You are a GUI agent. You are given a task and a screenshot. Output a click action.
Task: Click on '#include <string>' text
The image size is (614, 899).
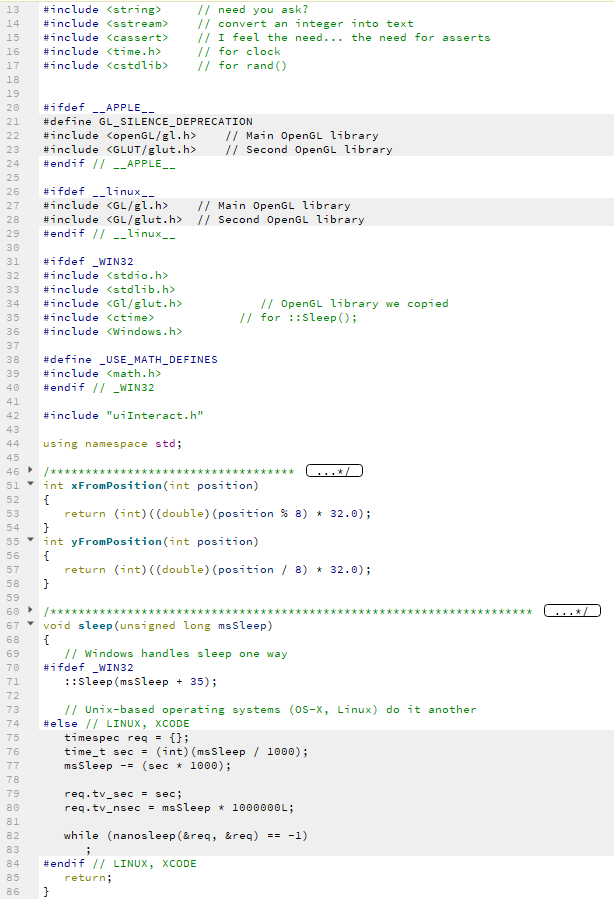(x=102, y=10)
